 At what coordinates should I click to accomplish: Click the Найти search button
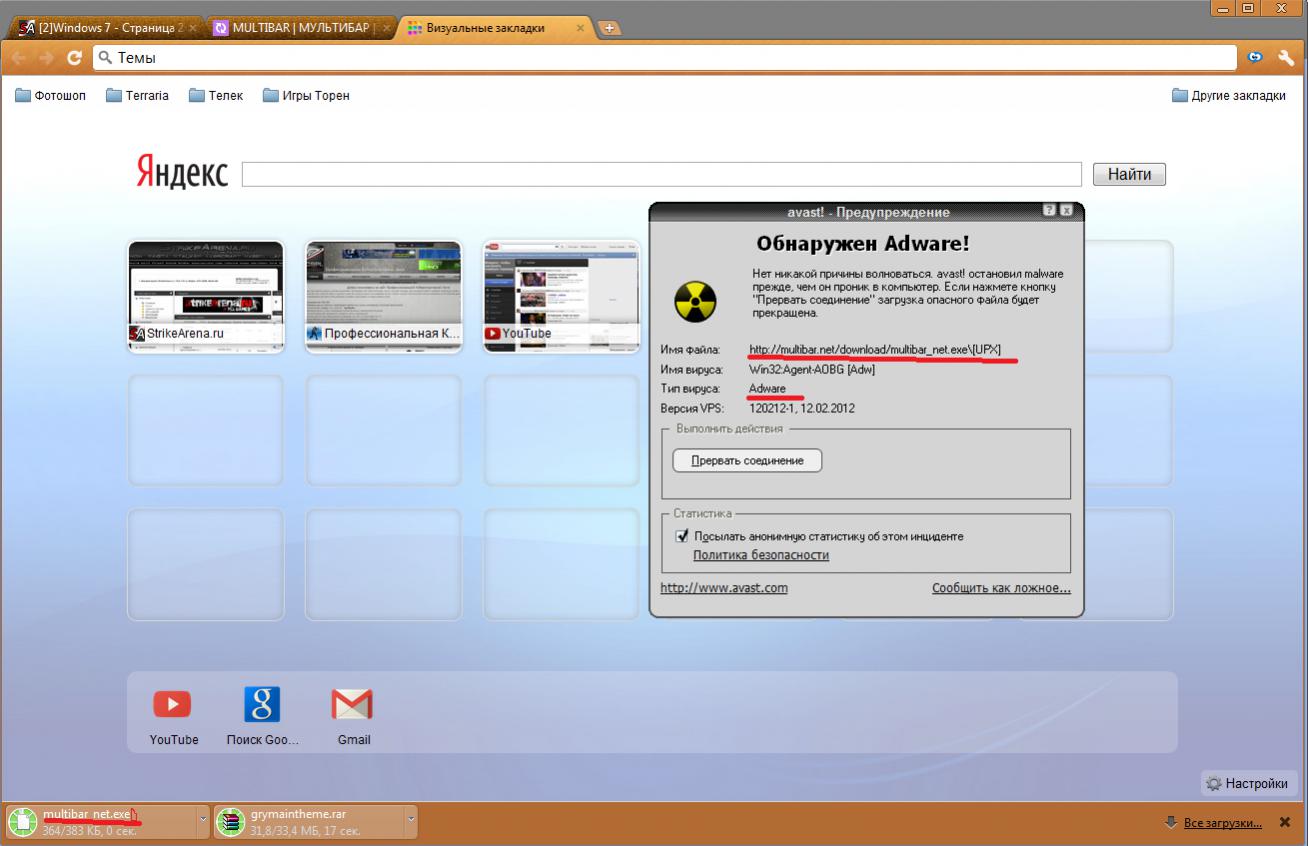pyautogui.click(x=1129, y=174)
